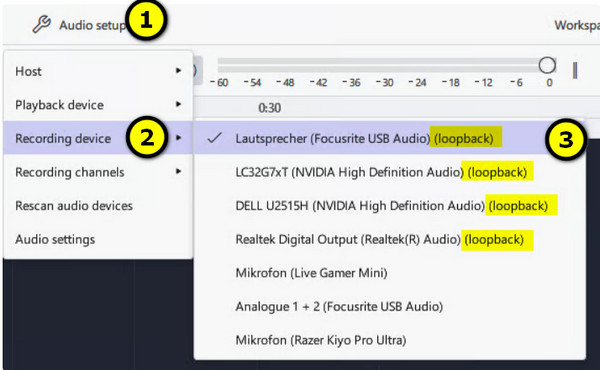The height and width of the screenshot is (370, 600).
Task: Click the checkmark beside Lautsprecher loopback
Action: pyautogui.click(x=214, y=138)
